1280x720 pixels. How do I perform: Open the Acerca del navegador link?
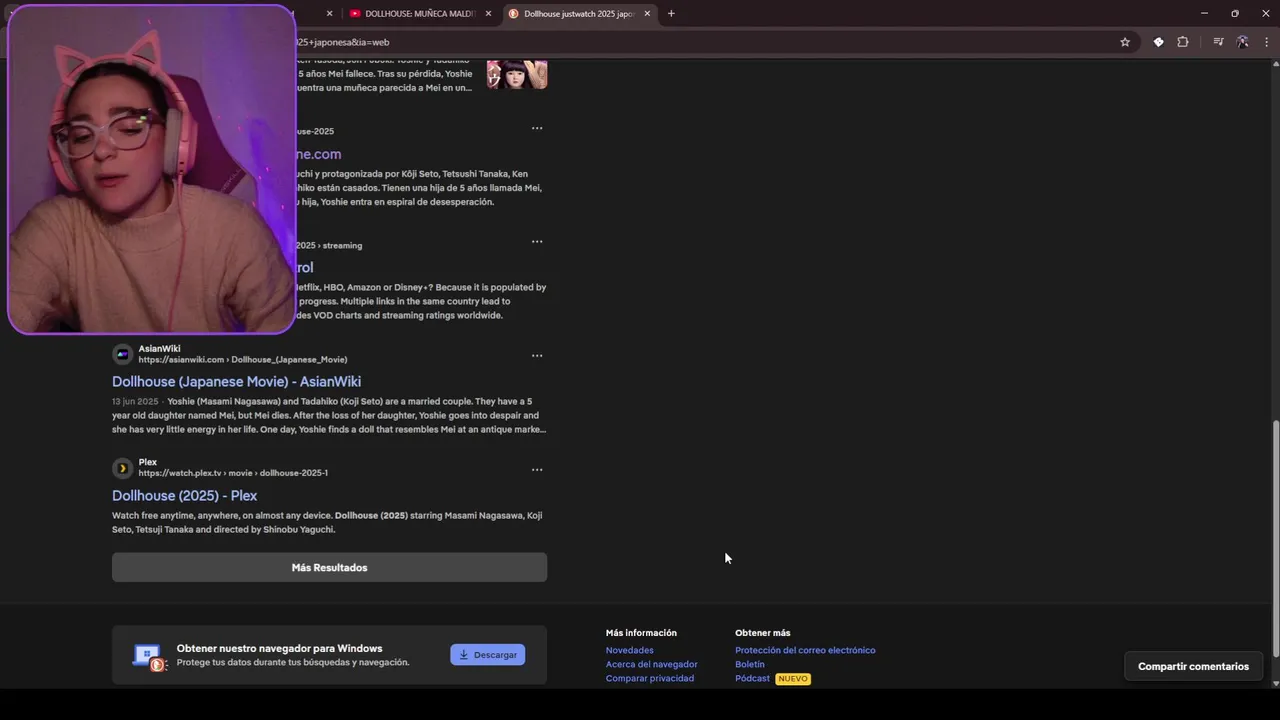pyautogui.click(x=651, y=664)
